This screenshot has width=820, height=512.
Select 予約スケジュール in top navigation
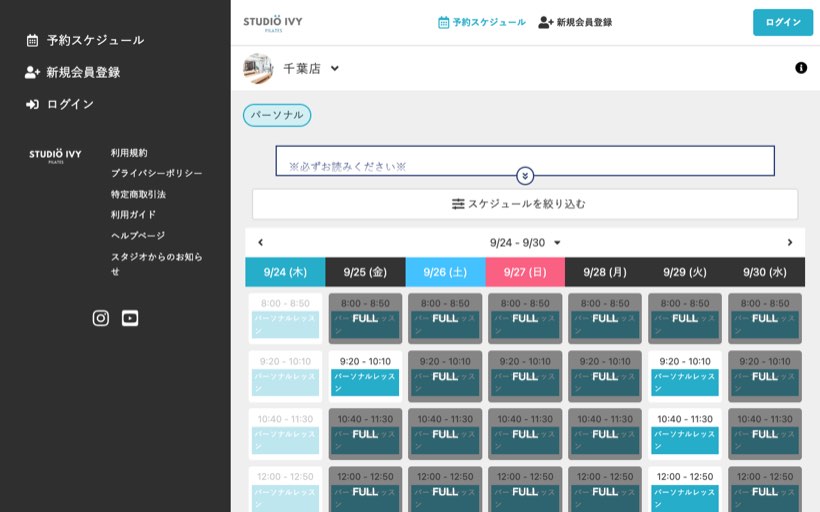[482, 22]
